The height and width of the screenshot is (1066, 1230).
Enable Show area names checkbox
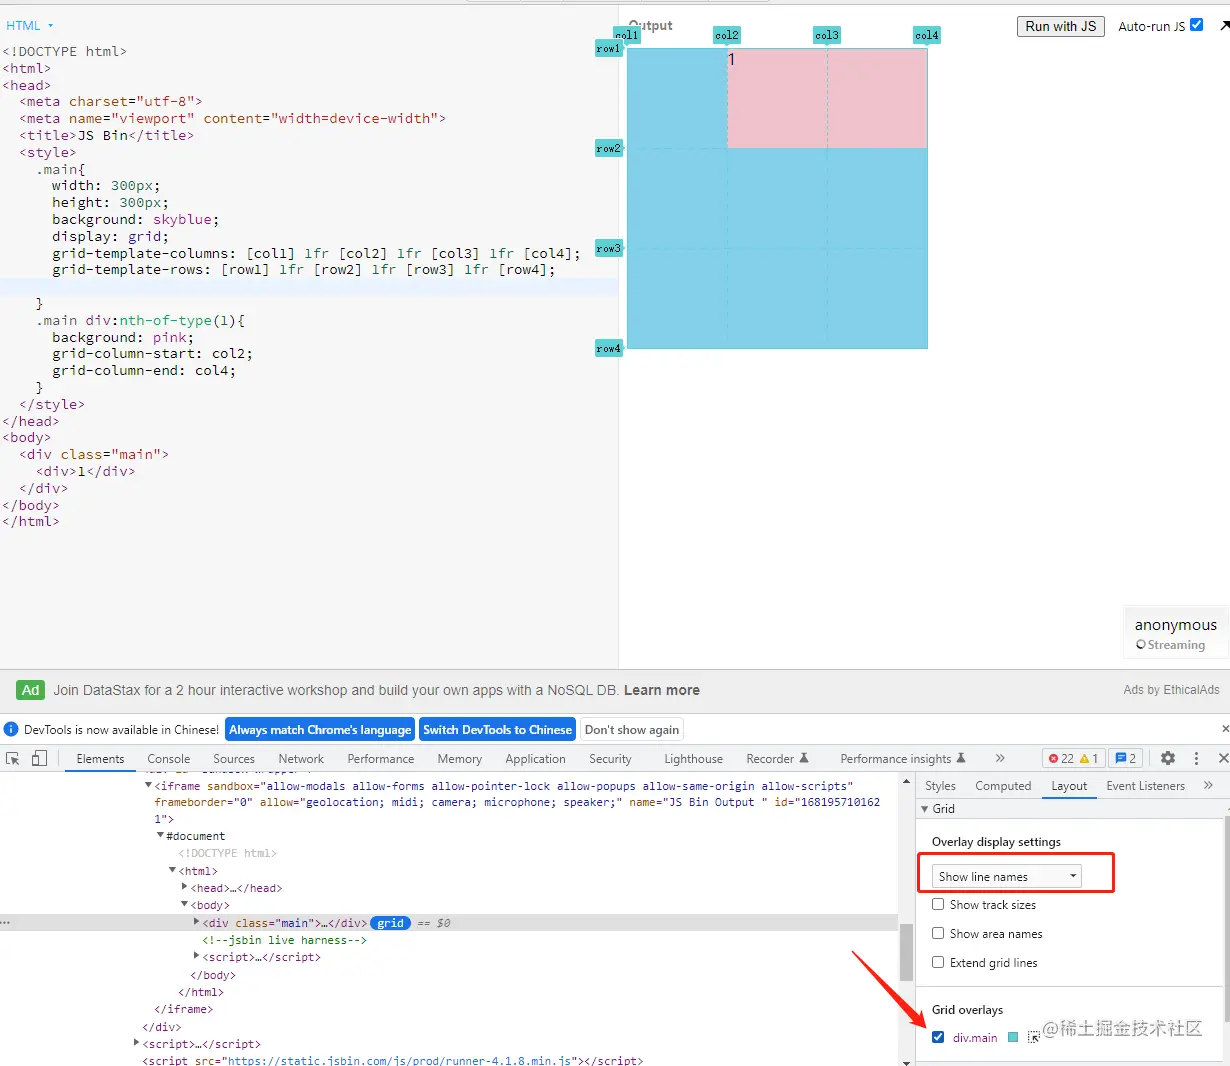click(938, 933)
